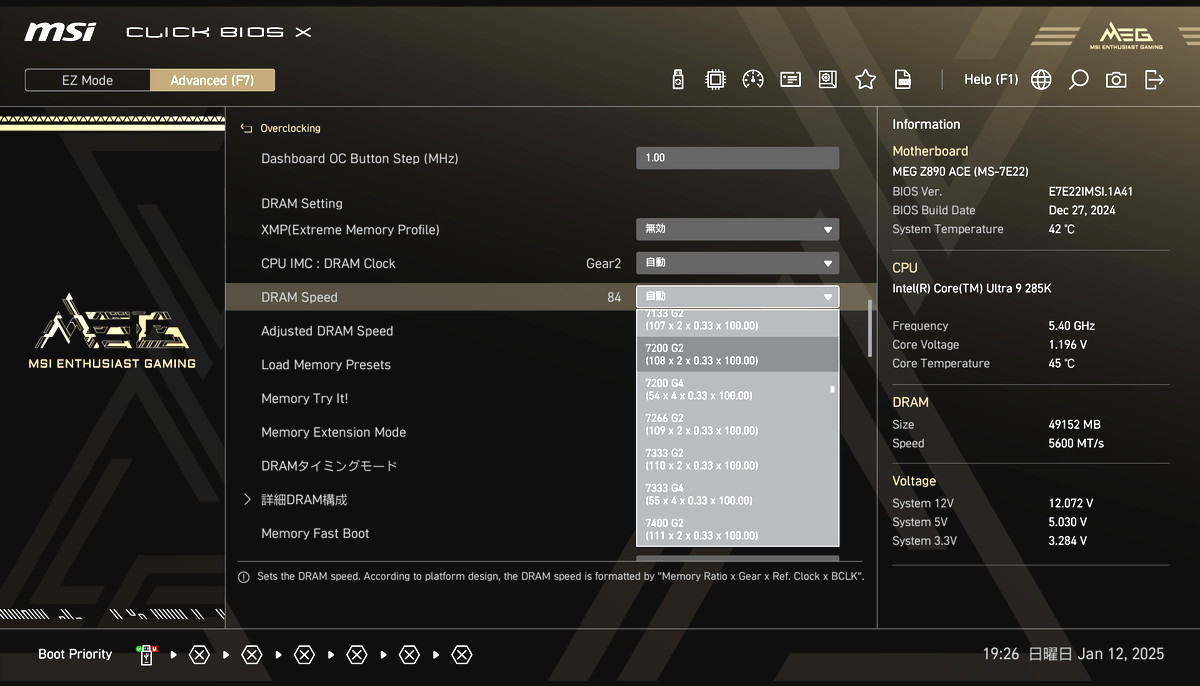Change language with the globe icon
The width and height of the screenshot is (1200, 686).
[1041, 80]
